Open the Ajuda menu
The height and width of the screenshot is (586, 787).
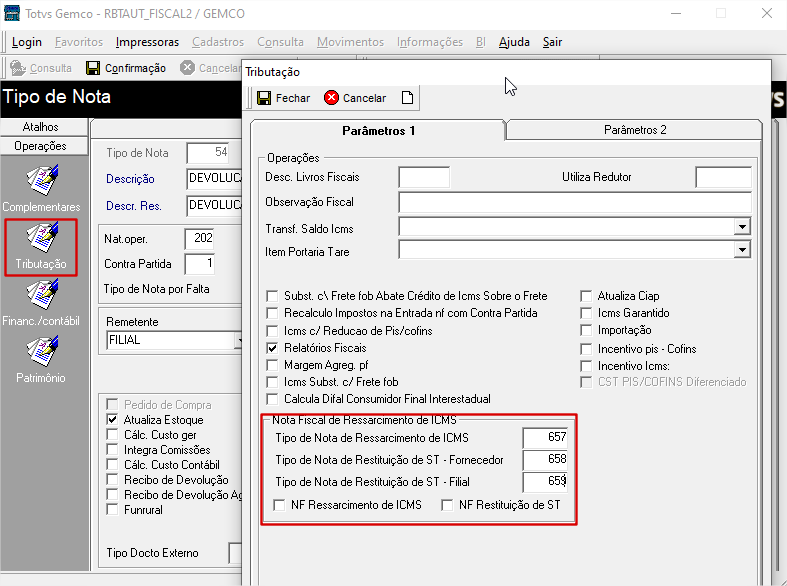pos(514,42)
